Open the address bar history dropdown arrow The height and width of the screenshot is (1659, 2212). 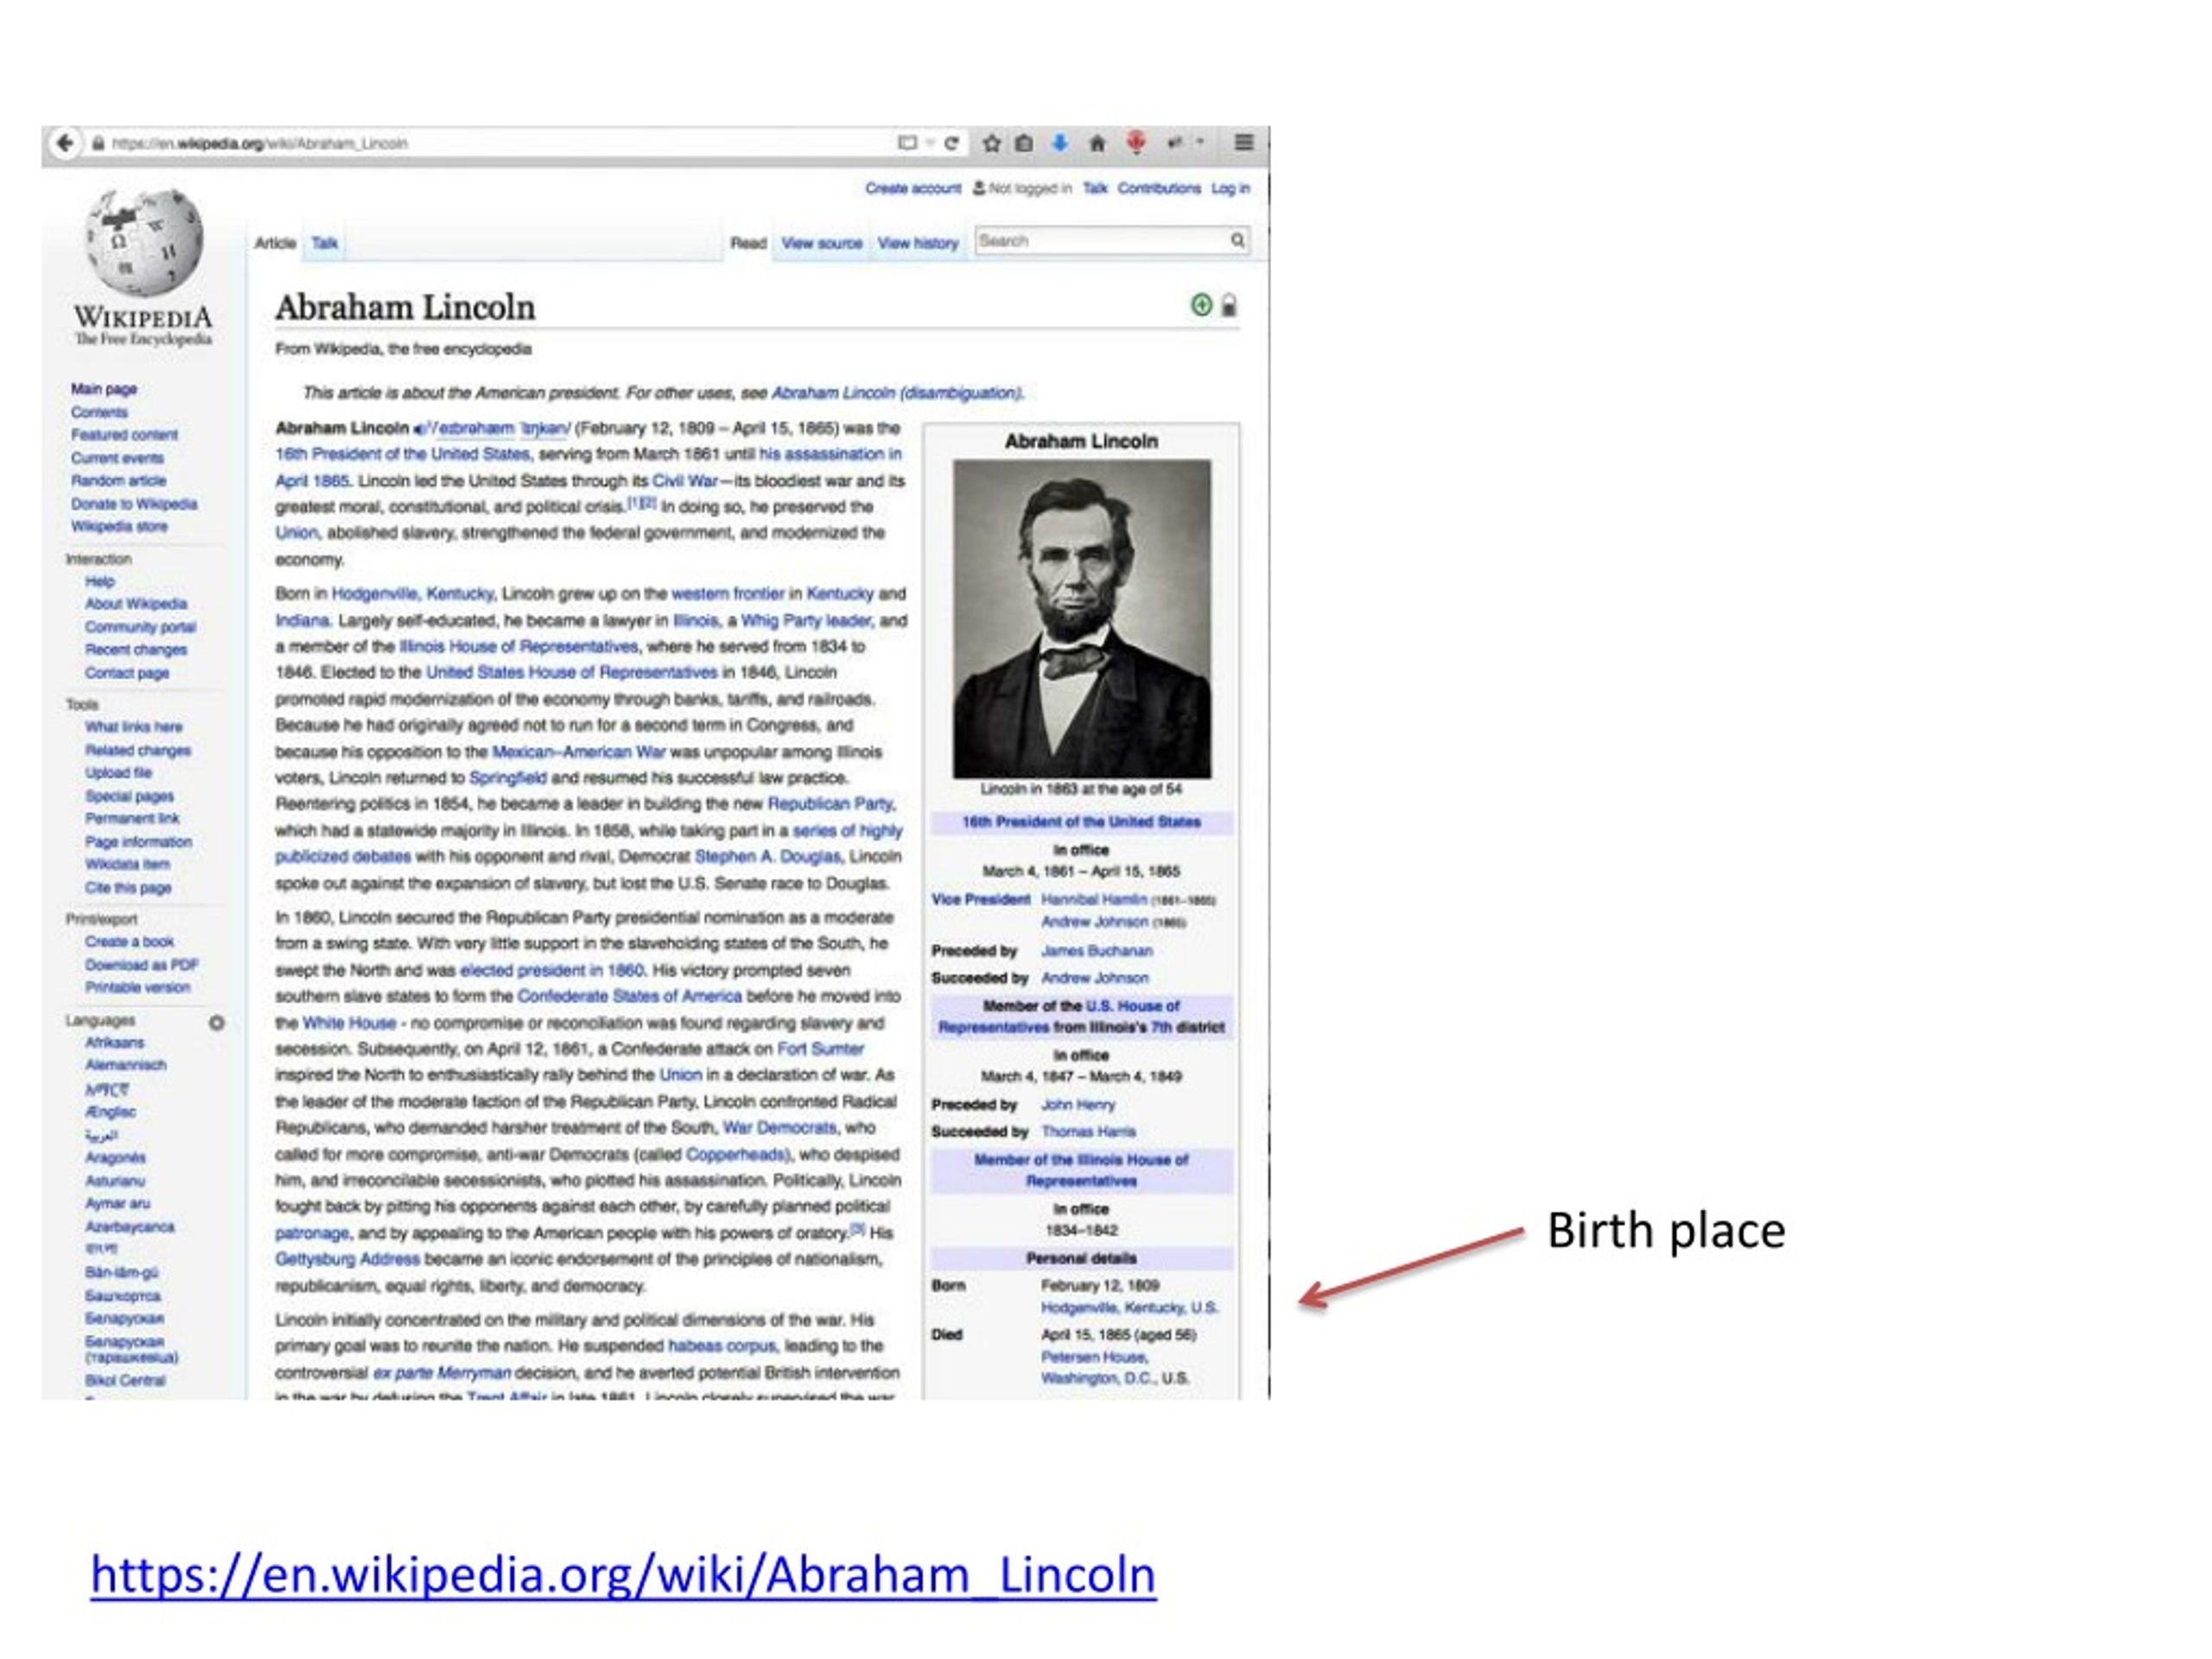[930, 143]
